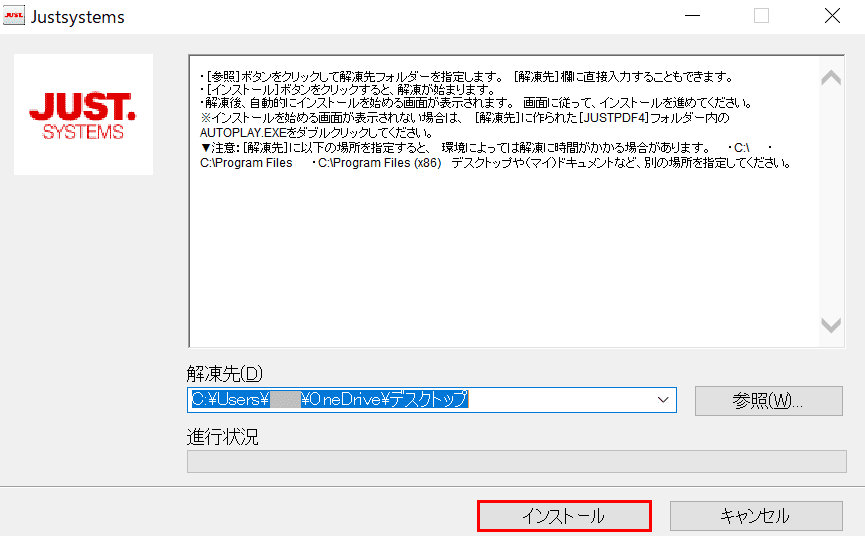Click the キャンセル button
Screen dimensions: 865x536
(x=756, y=516)
